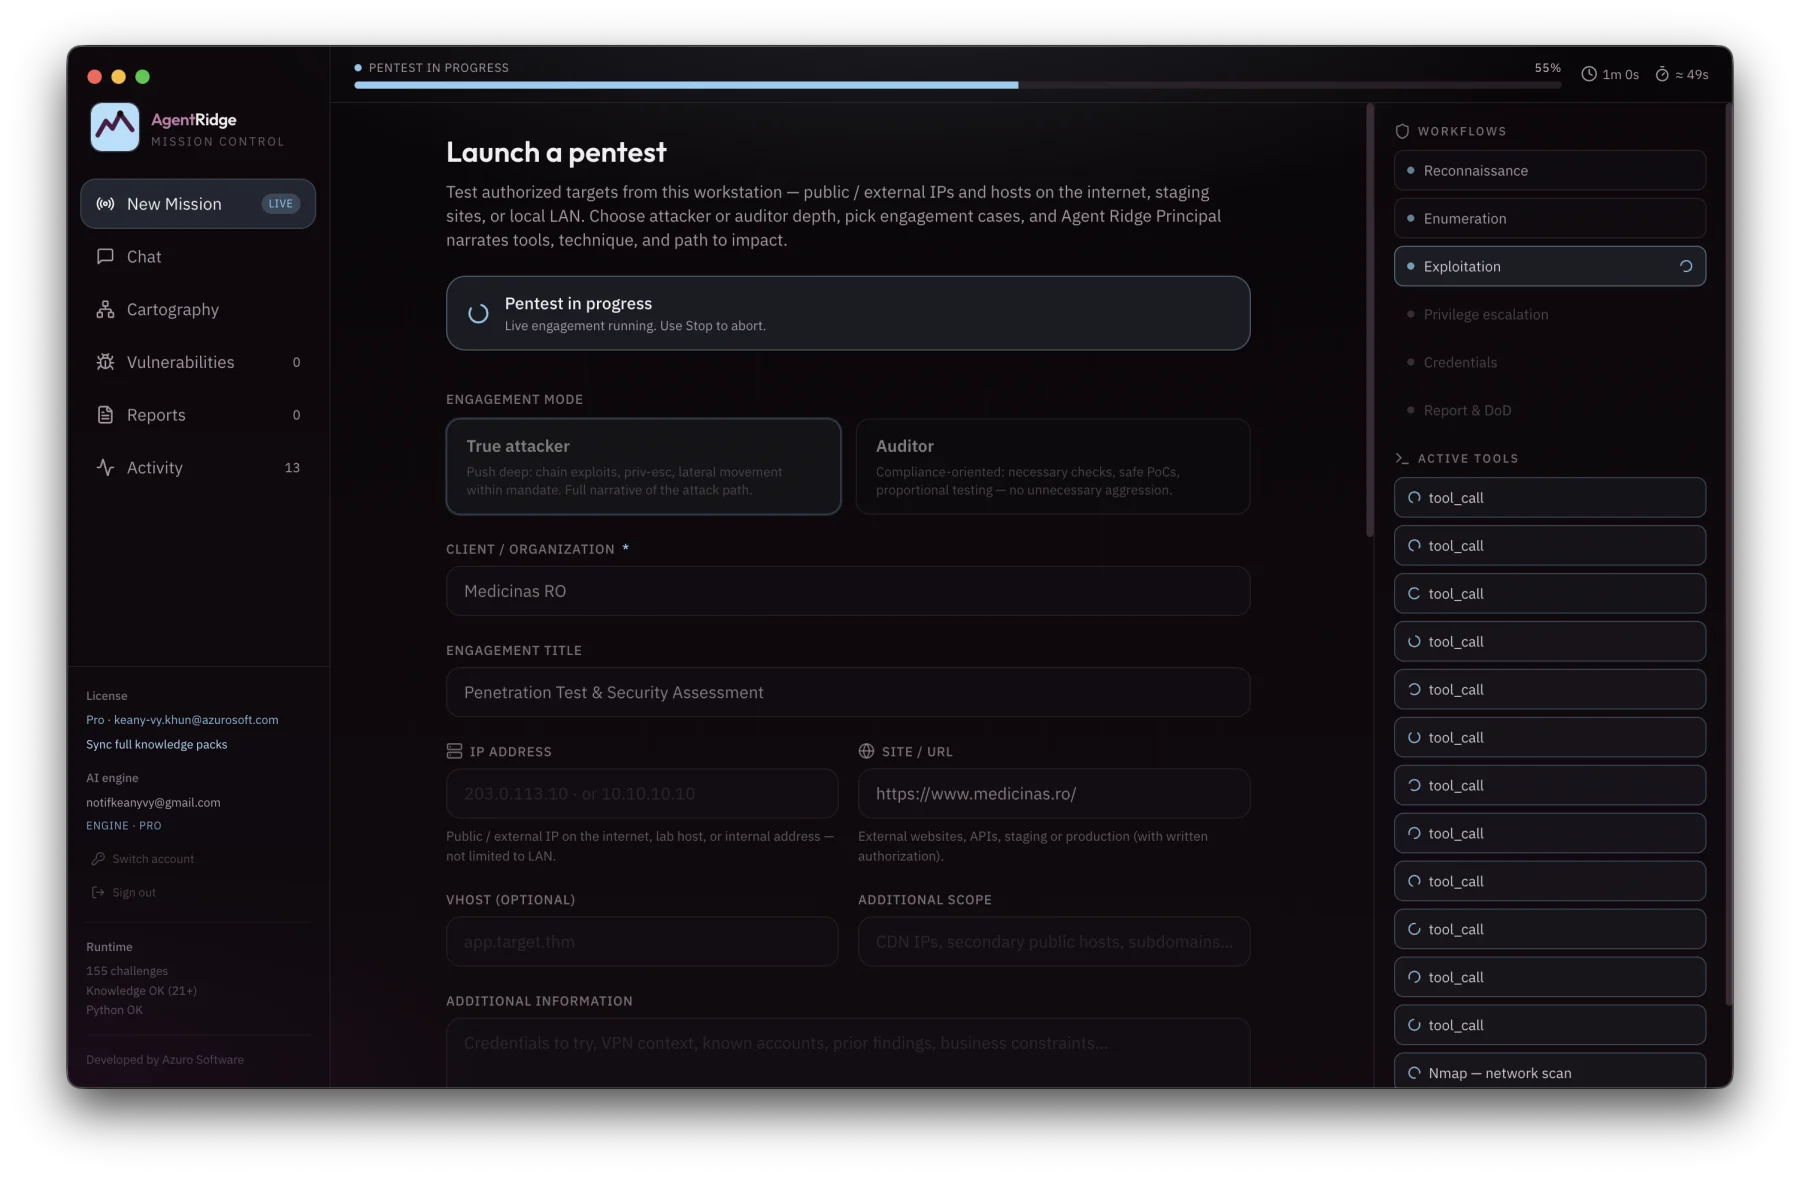The width and height of the screenshot is (1800, 1177).
Task: Select the Reconnaissance workflow
Action: click(x=1550, y=171)
